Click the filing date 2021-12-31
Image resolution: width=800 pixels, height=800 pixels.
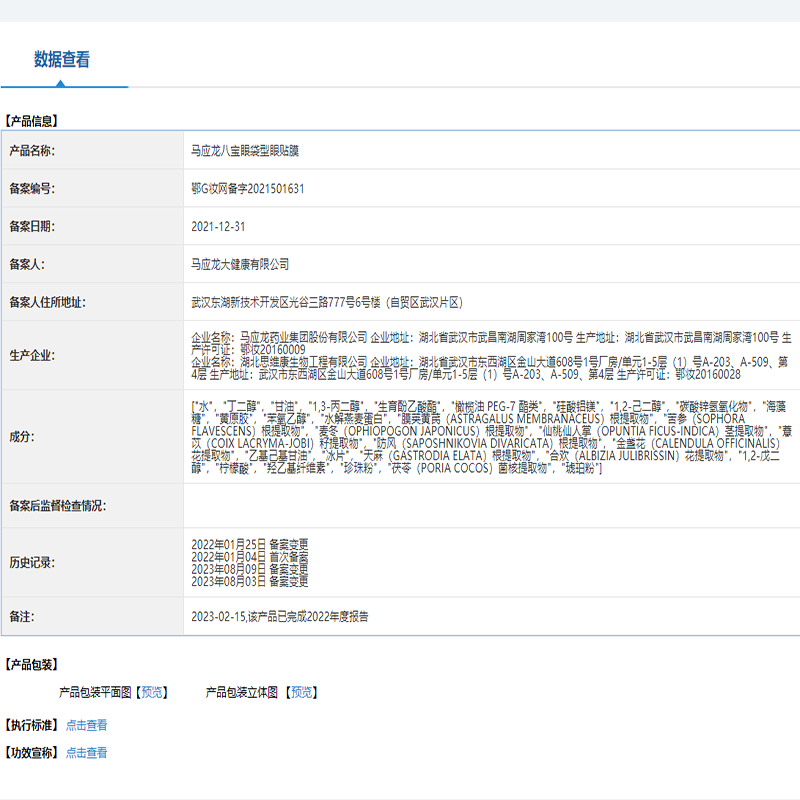tap(217, 227)
